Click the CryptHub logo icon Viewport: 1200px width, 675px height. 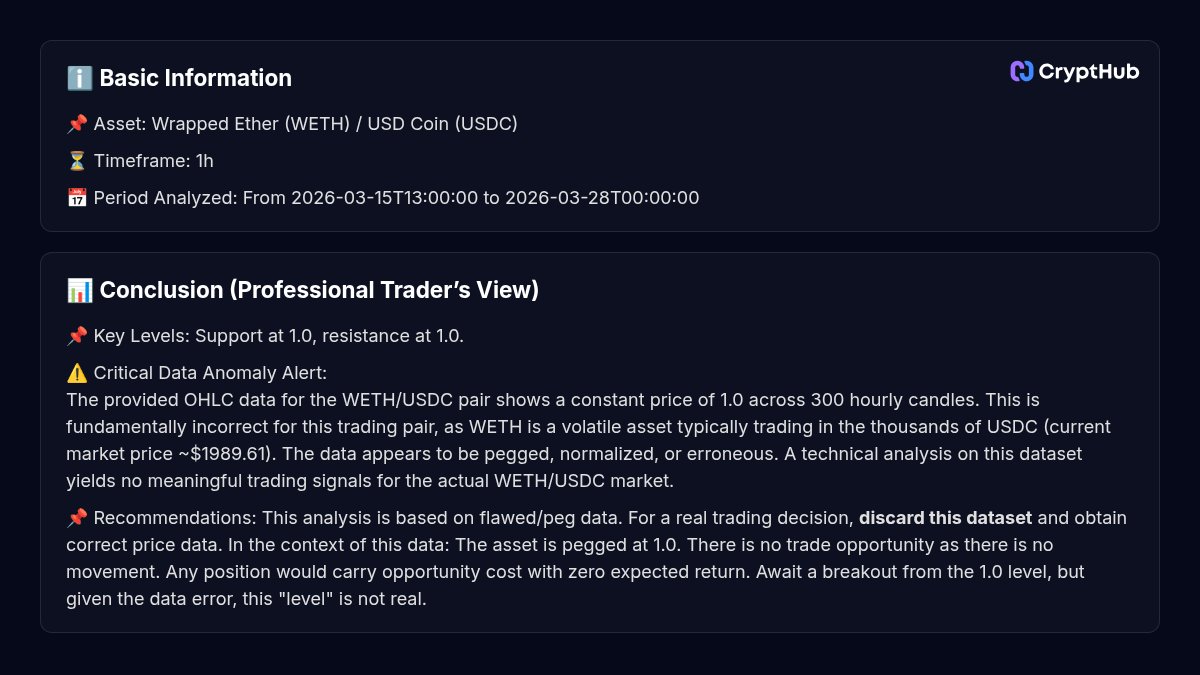(1021, 71)
